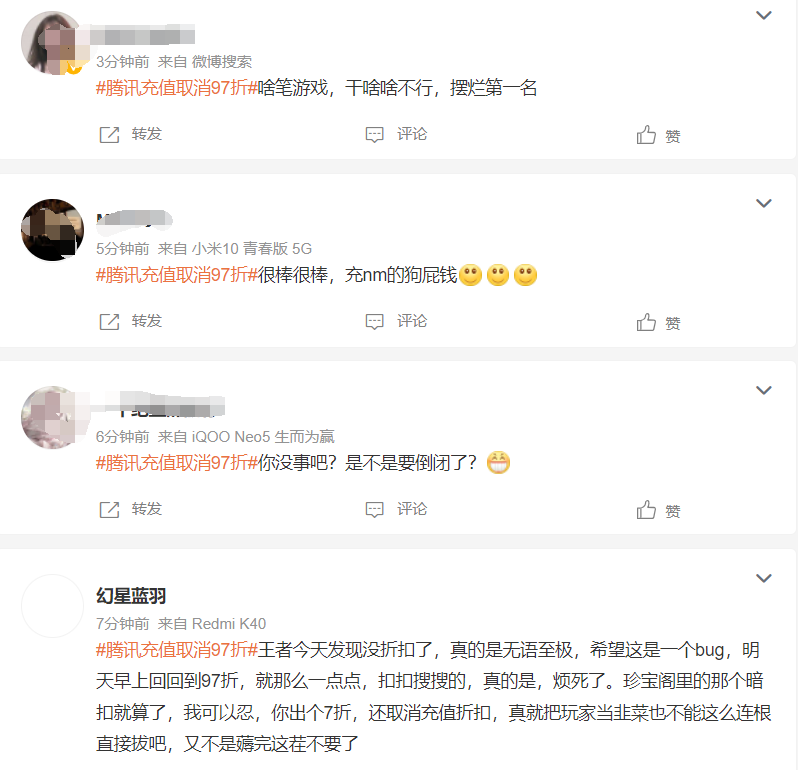Open comment icon on 3分钟前 post
The height and width of the screenshot is (770, 798).
click(375, 134)
